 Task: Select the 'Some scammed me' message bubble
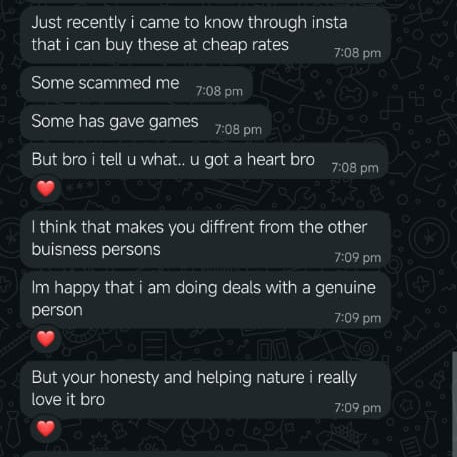[136, 84]
